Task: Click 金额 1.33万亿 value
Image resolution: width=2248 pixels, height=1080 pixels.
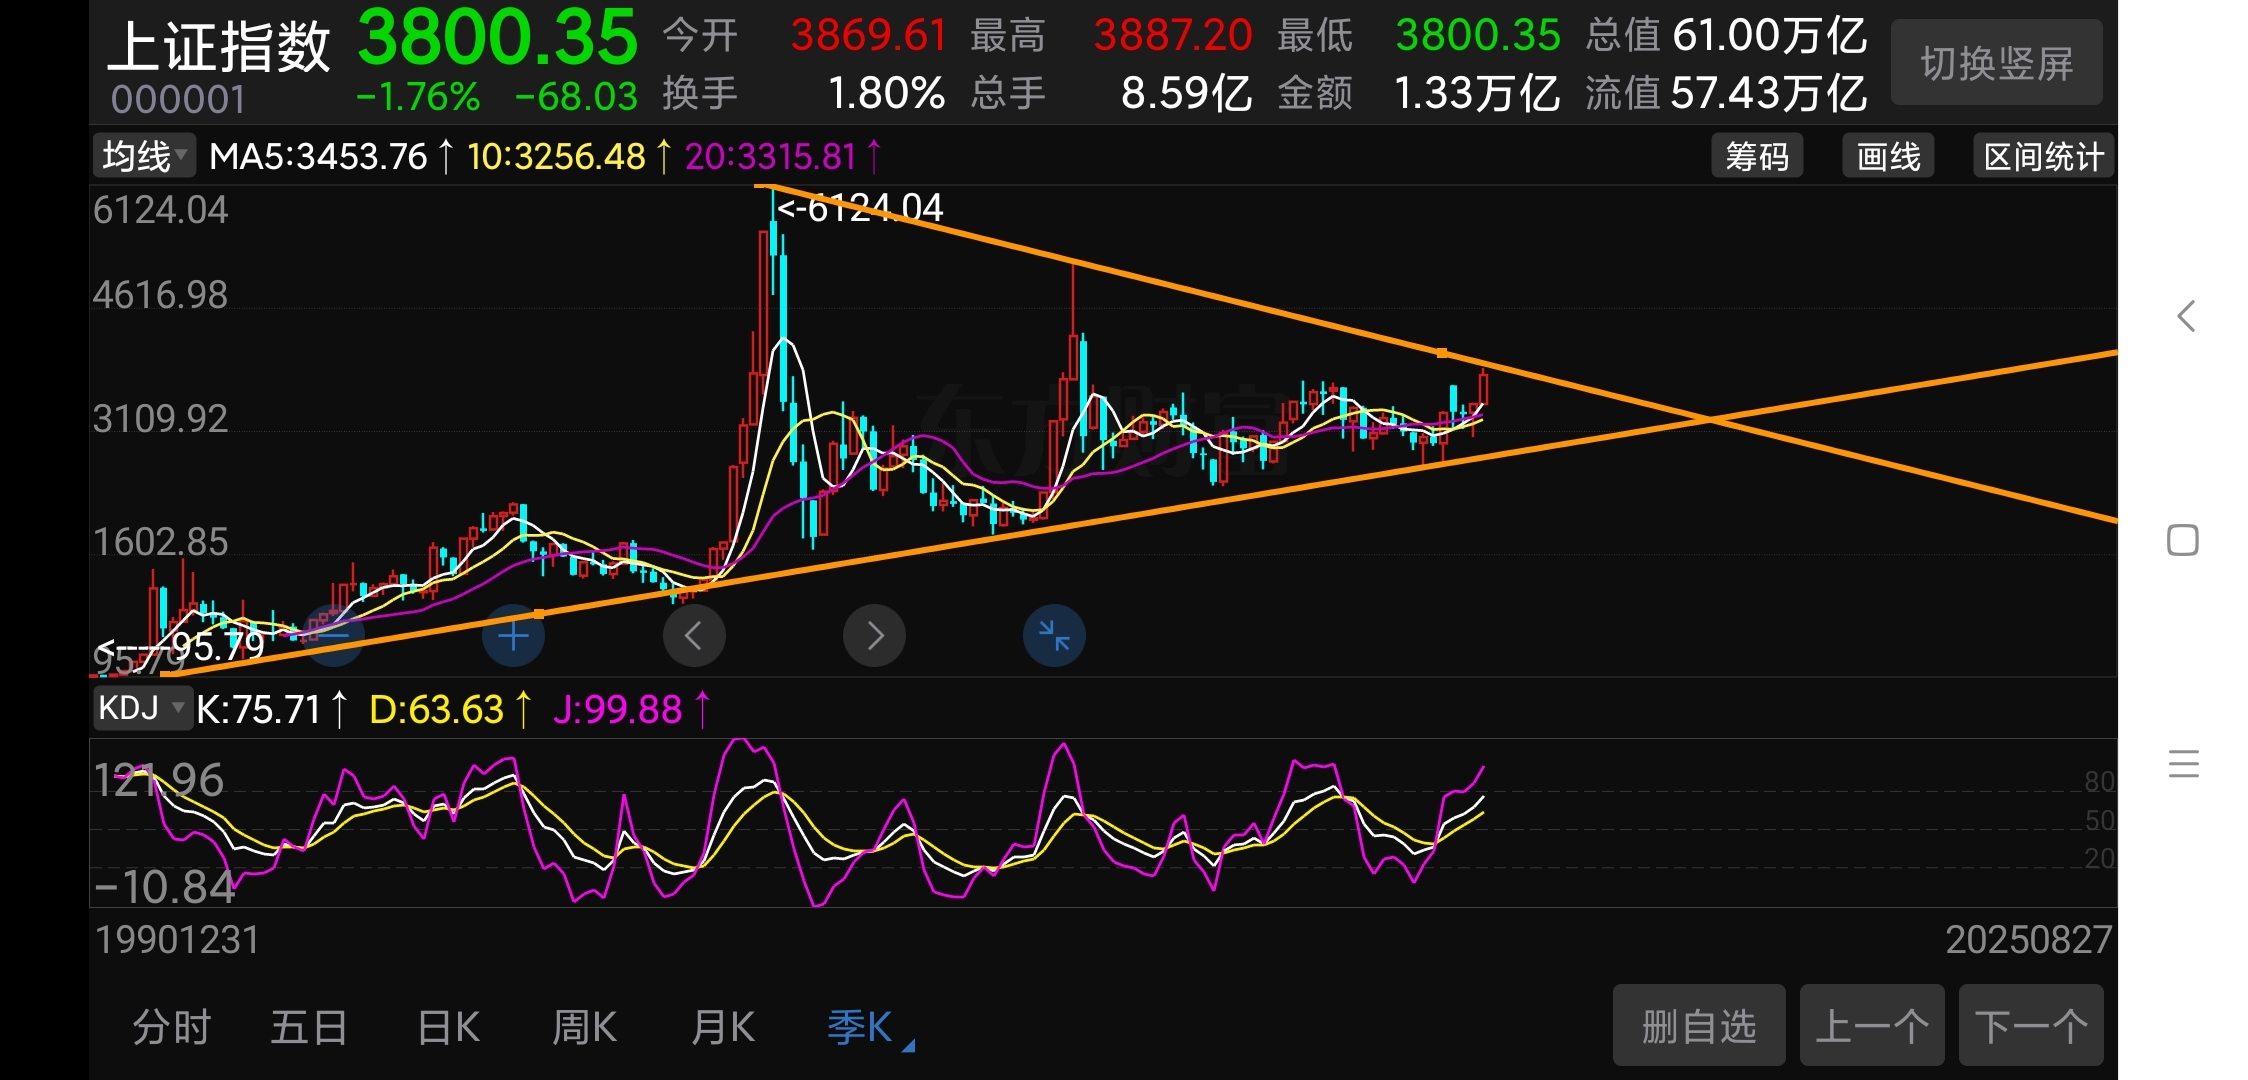Action: (x=1476, y=93)
